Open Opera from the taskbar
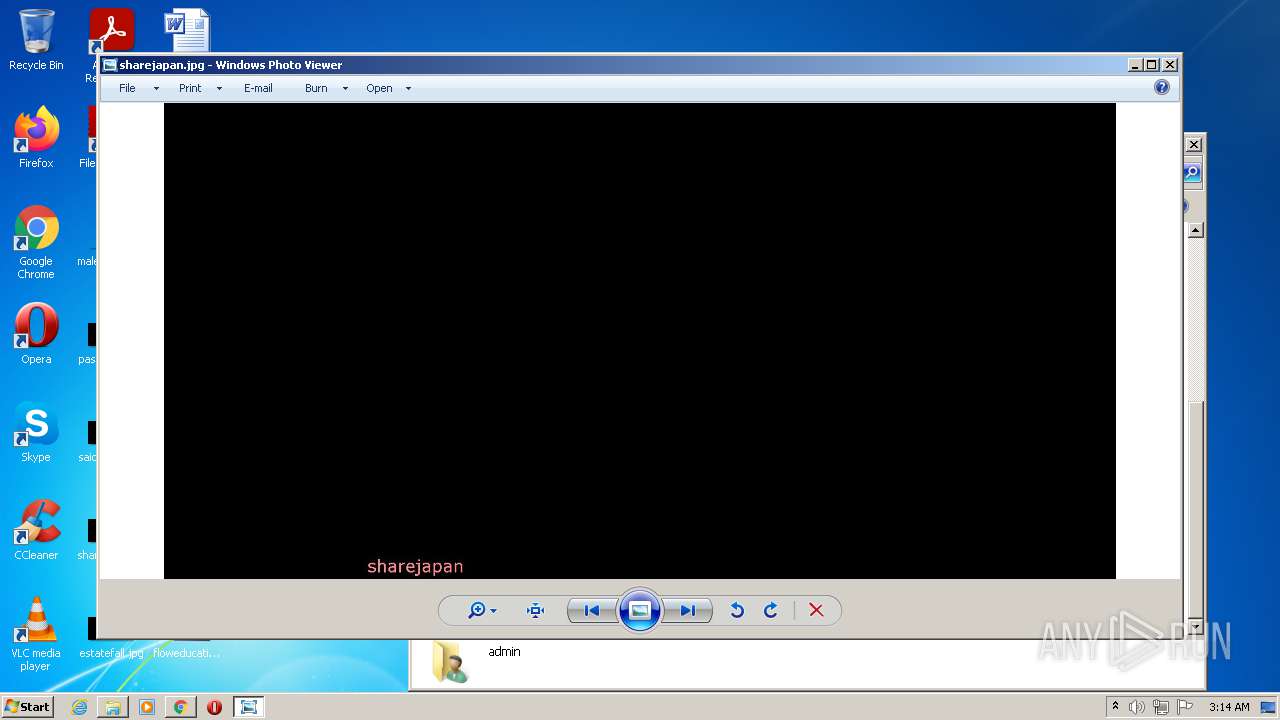This screenshot has width=1280, height=720. 214,707
